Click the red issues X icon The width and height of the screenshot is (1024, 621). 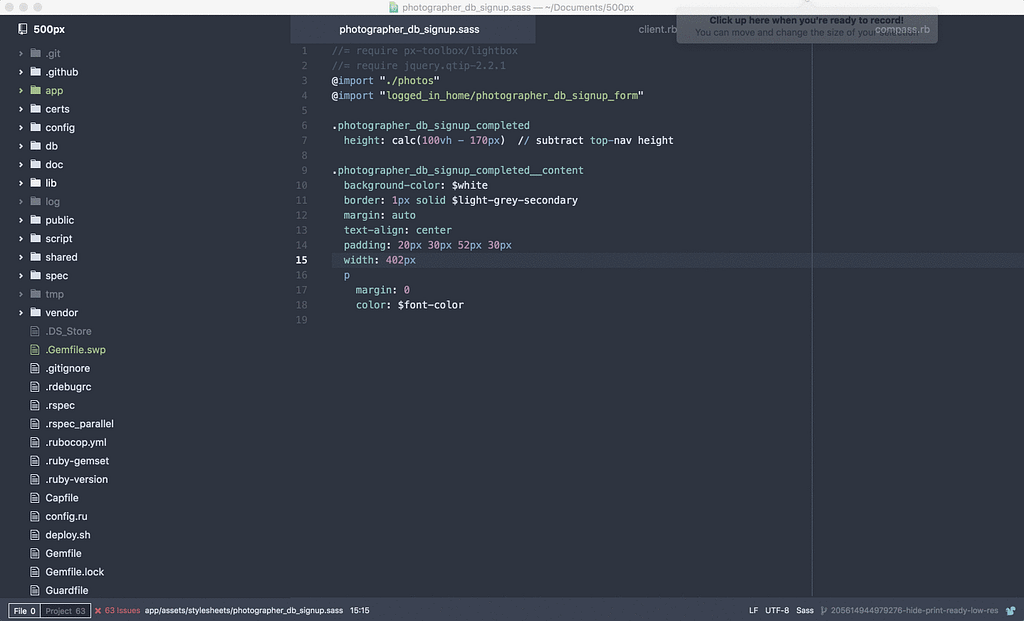pyautogui.click(x=98, y=611)
